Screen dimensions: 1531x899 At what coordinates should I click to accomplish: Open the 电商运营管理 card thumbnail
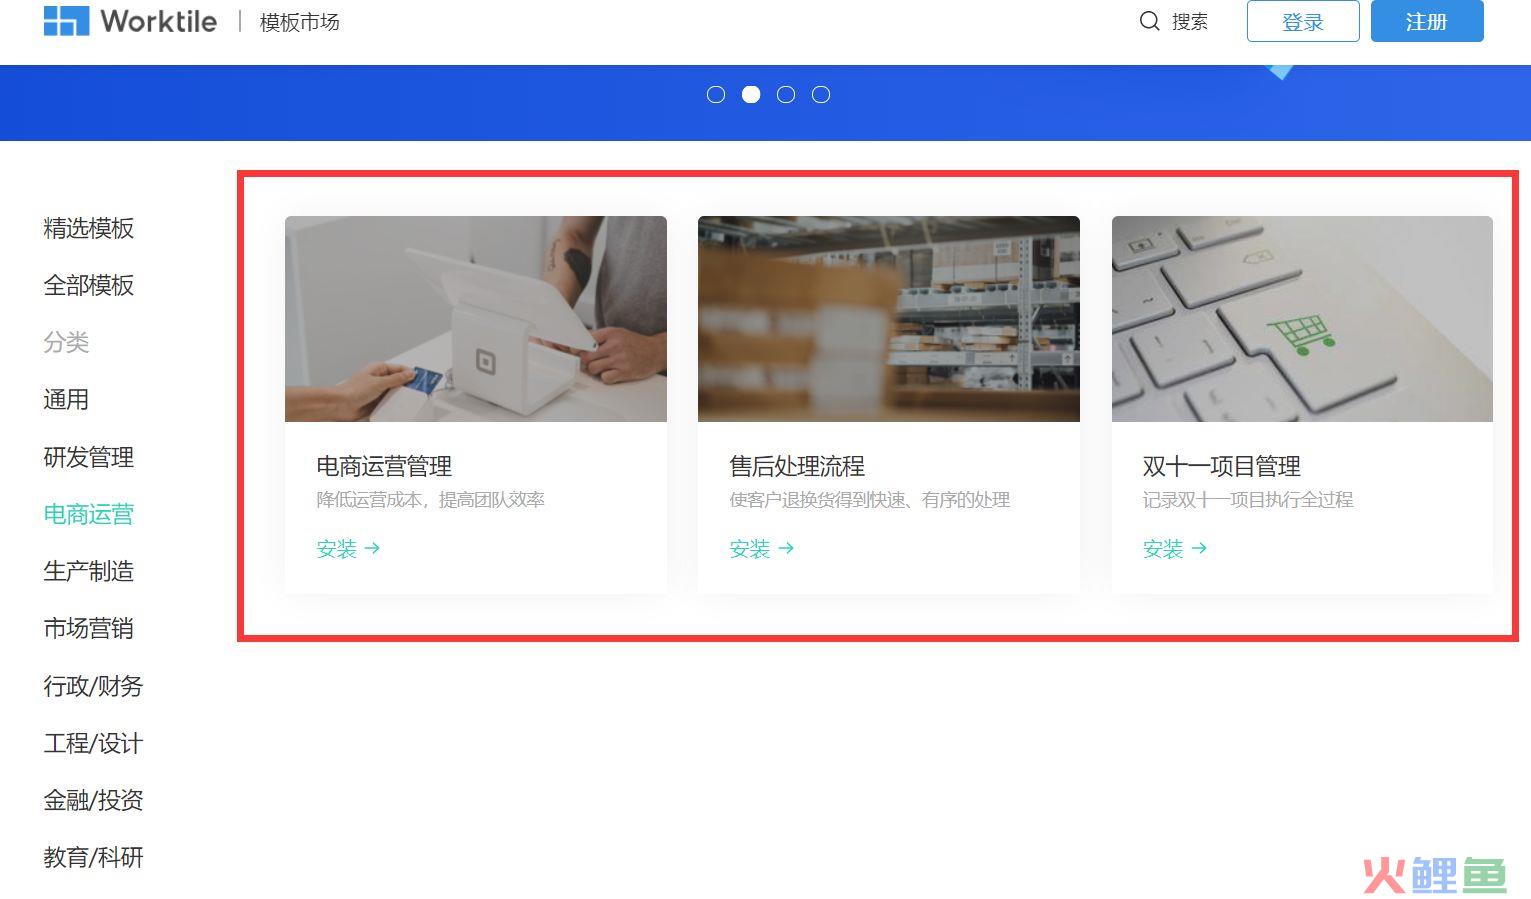click(x=476, y=319)
